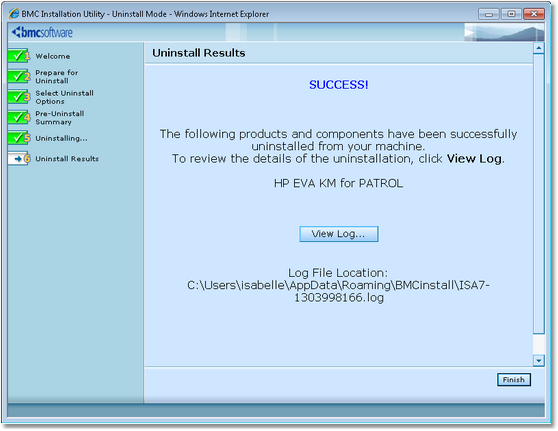558x431 pixels.
Task: Minimize the BMC Installation Utility window
Action: (x=489, y=14)
